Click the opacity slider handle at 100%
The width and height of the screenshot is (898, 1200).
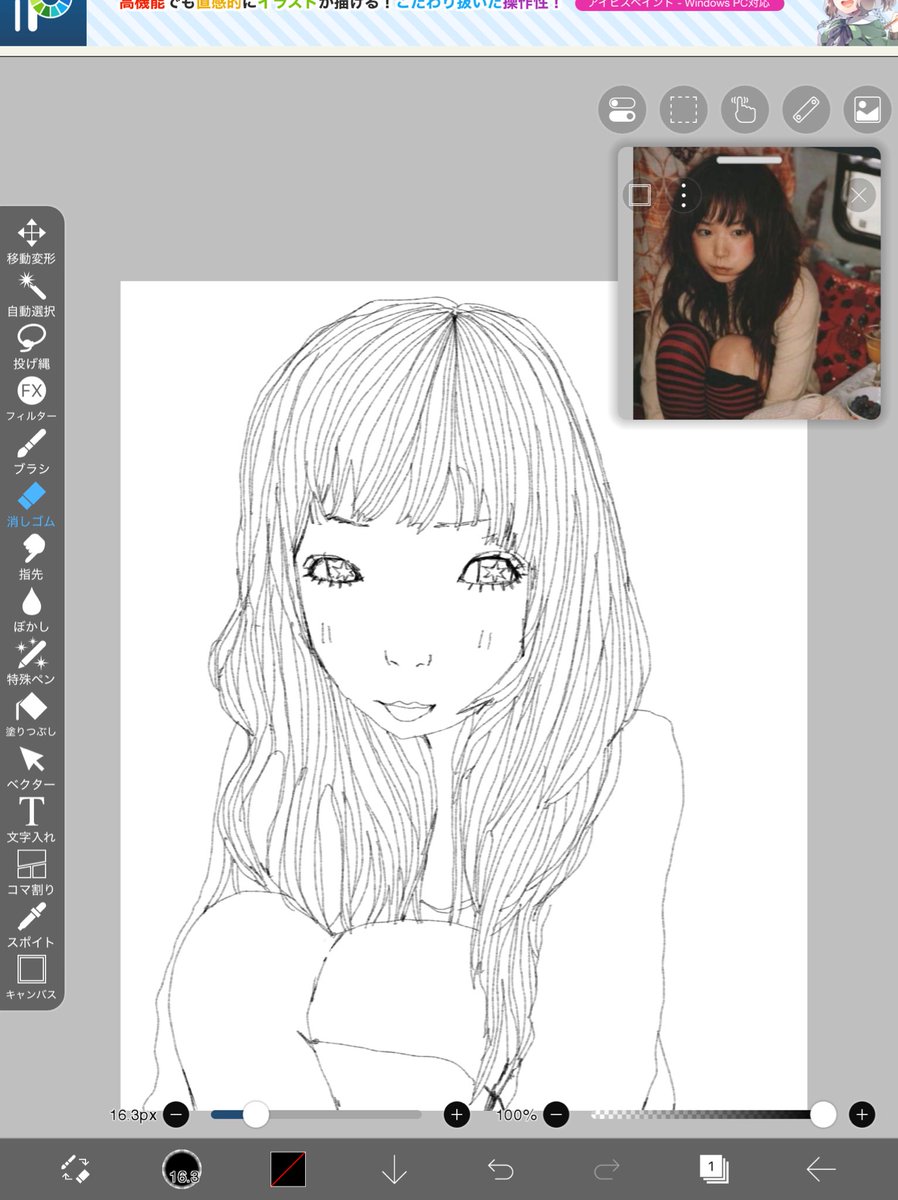(x=823, y=1114)
